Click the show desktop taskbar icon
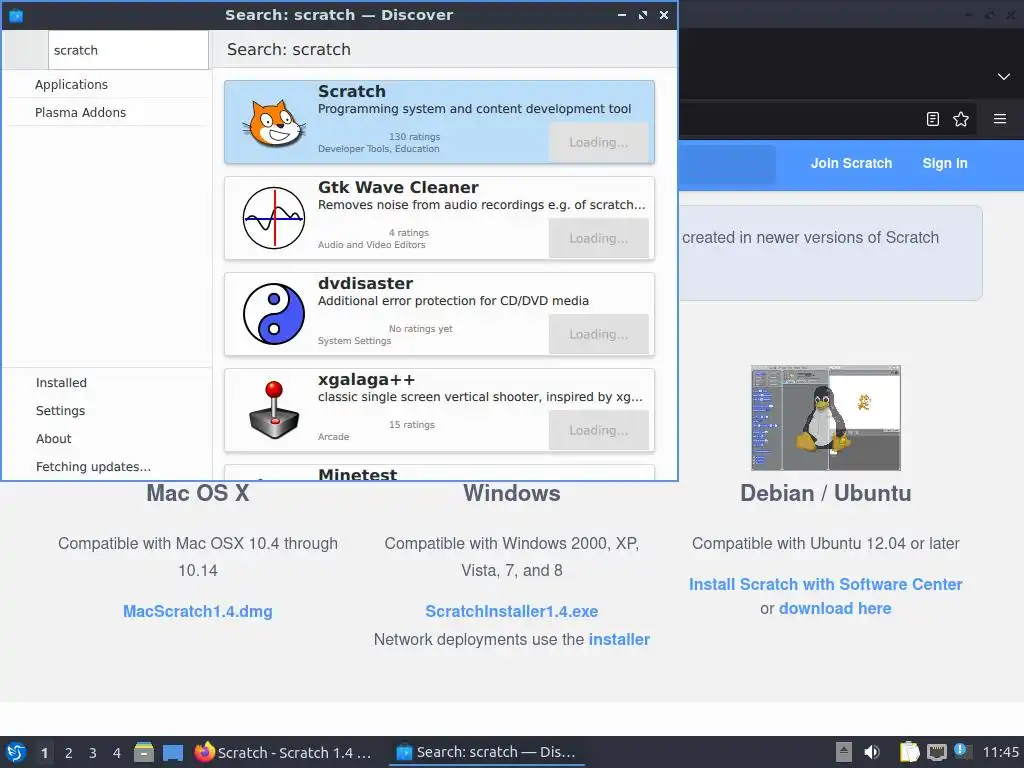 tap(172, 752)
